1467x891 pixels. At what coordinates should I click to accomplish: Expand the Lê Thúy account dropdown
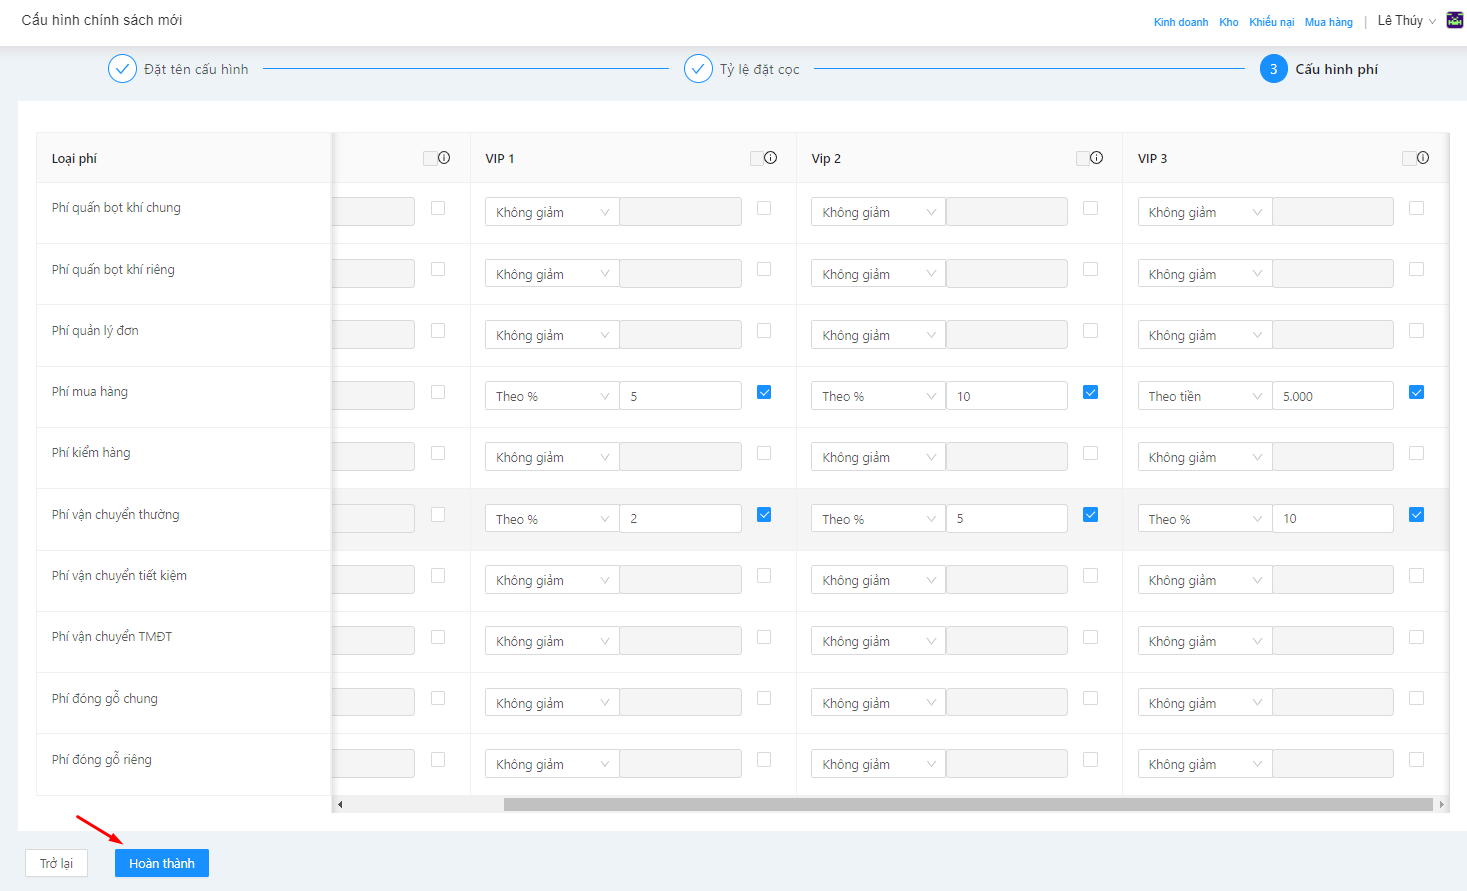click(1406, 21)
